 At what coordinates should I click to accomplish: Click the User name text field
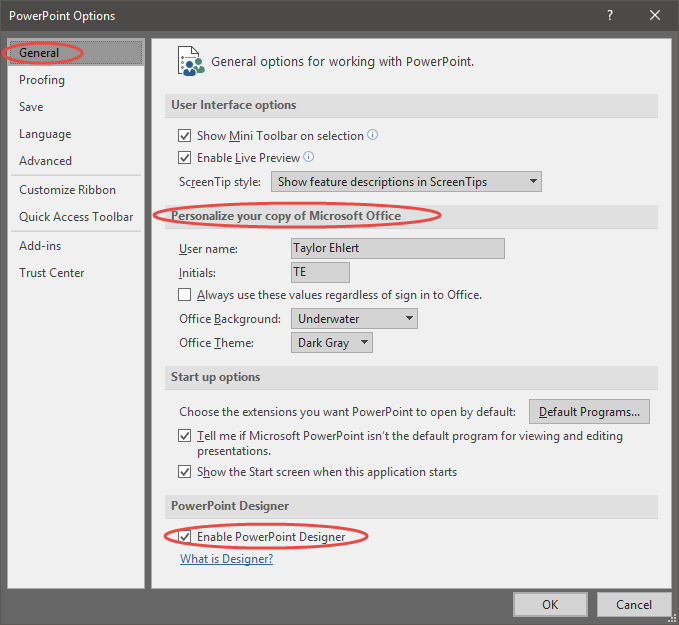click(398, 248)
